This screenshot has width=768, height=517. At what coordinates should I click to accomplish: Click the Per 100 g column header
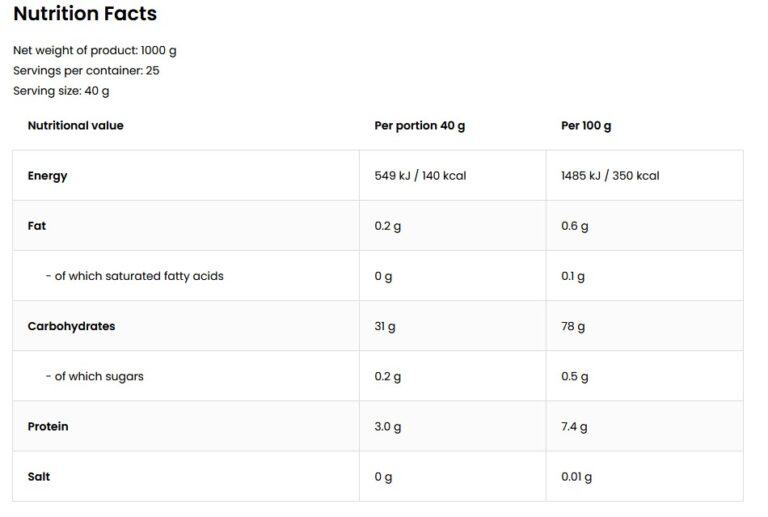click(x=586, y=126)
